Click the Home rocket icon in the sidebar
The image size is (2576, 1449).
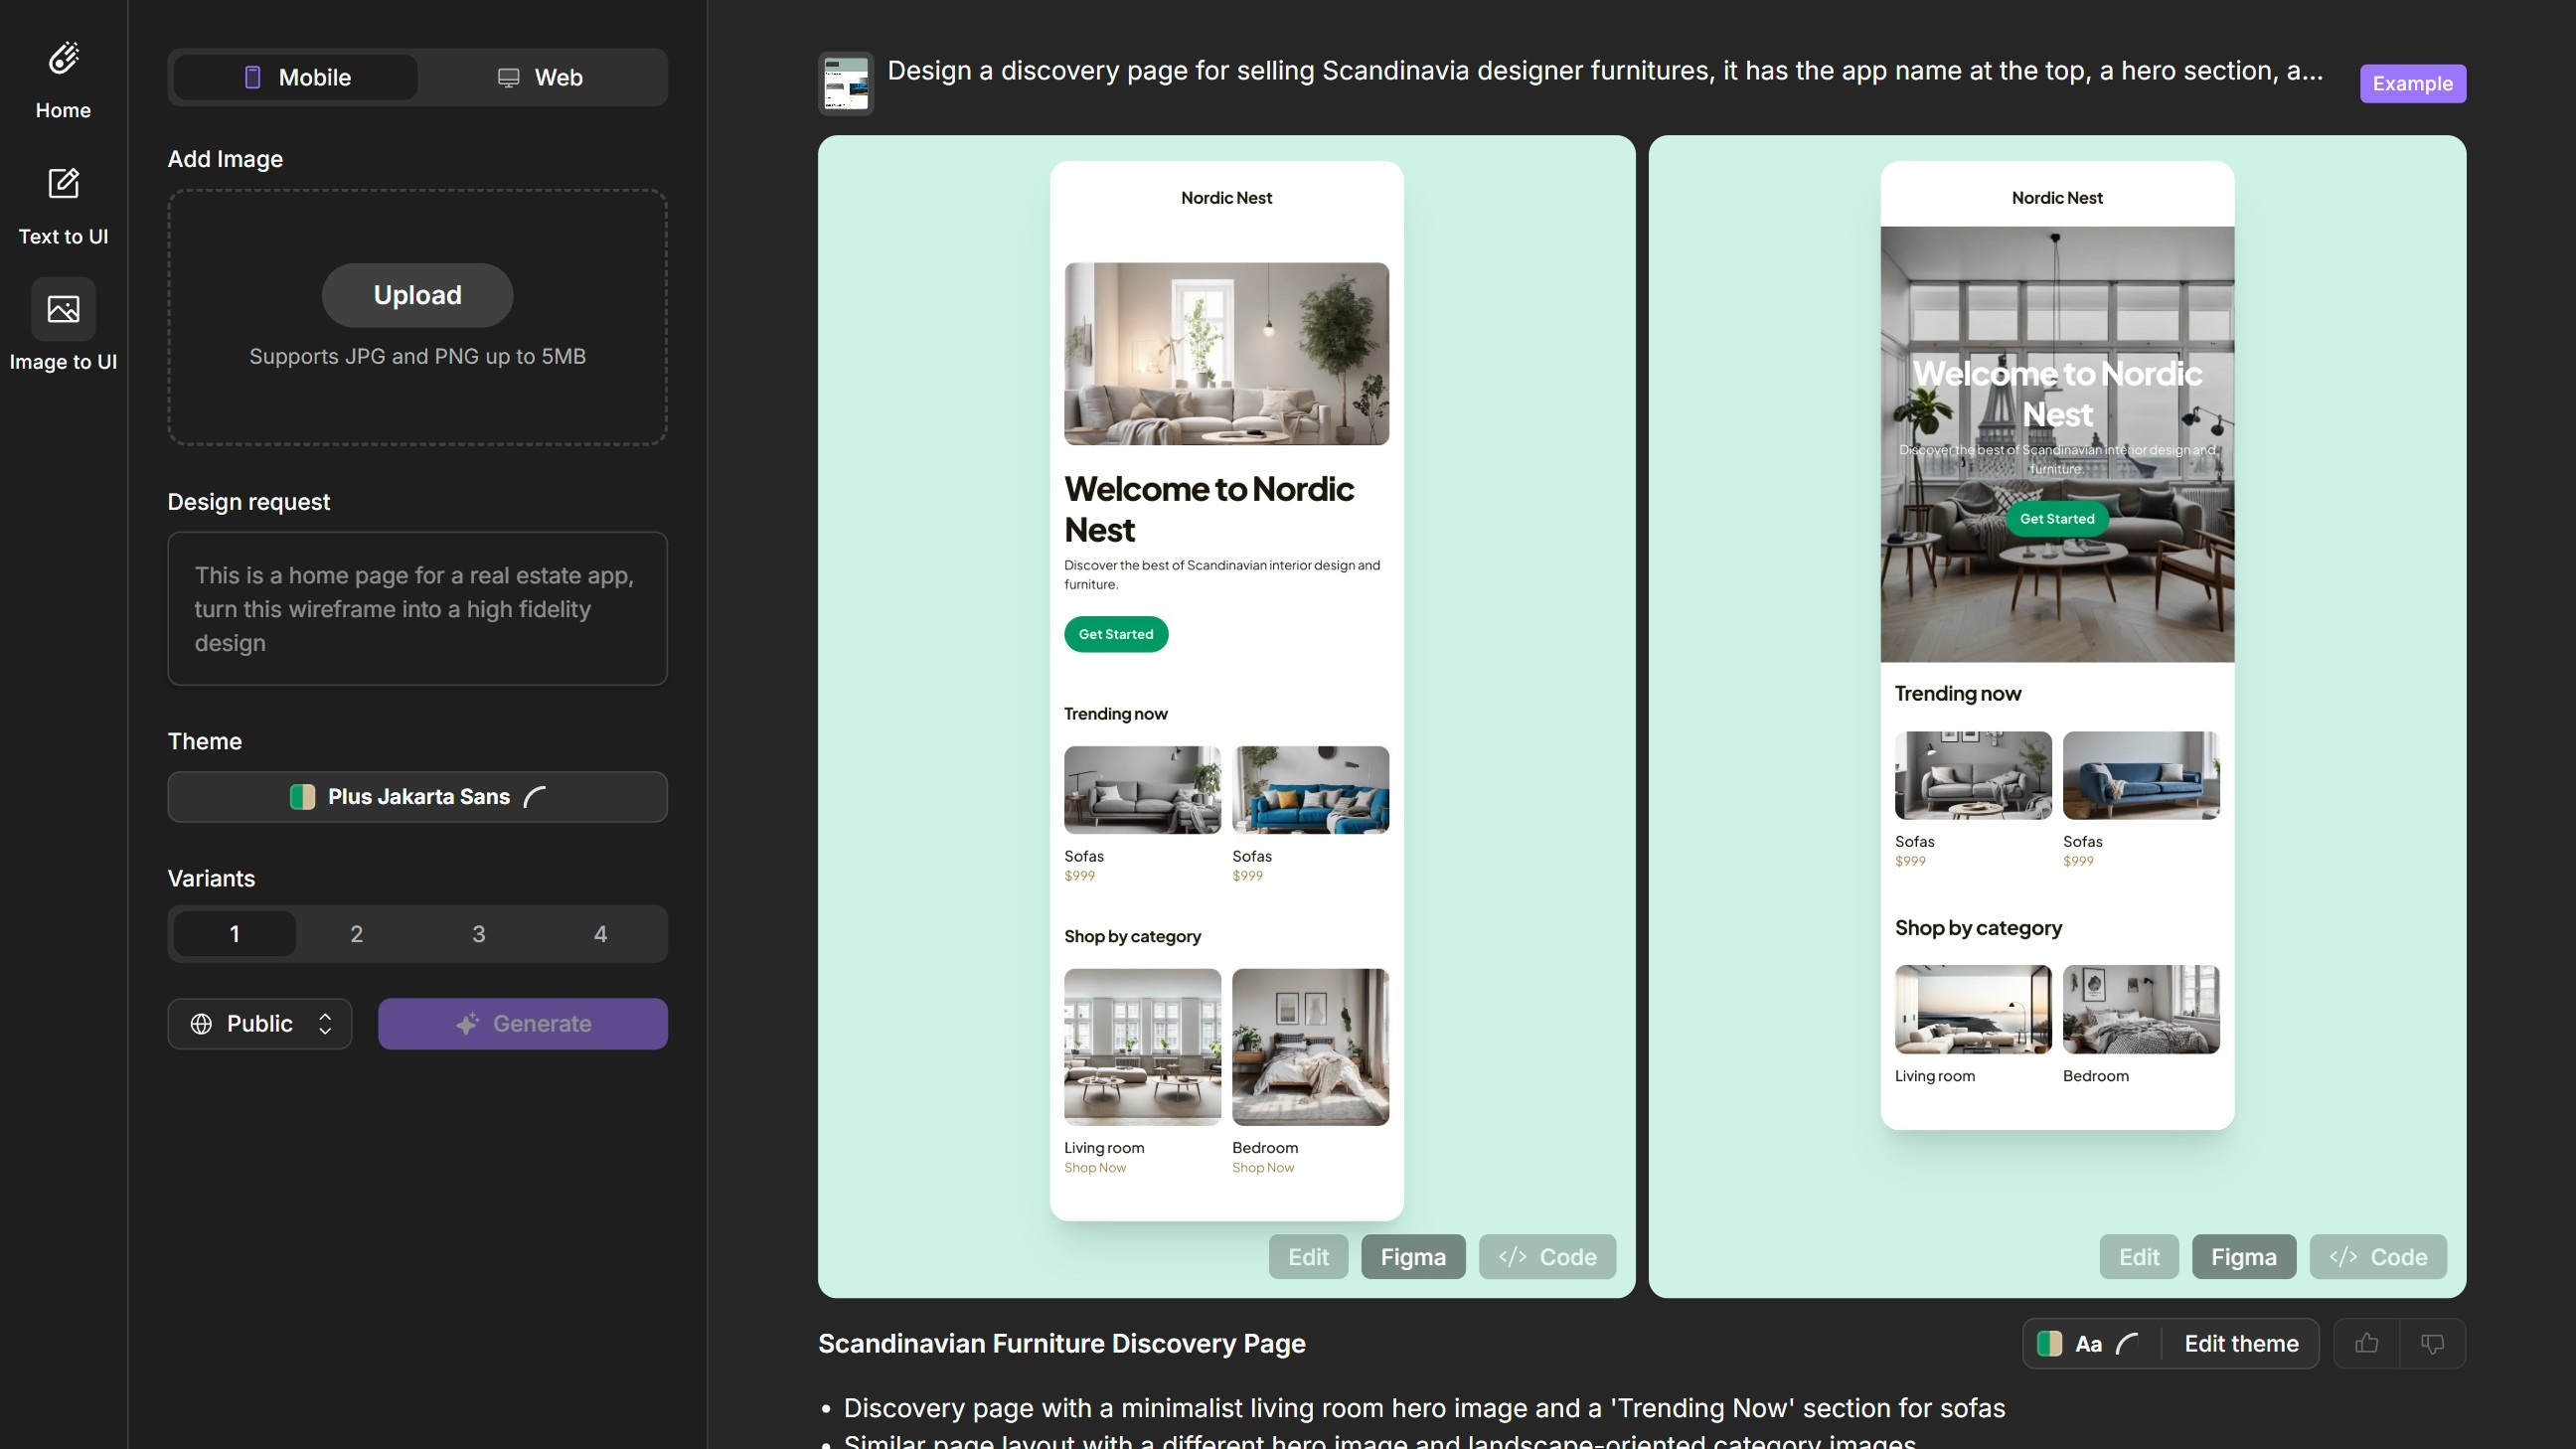63,59
